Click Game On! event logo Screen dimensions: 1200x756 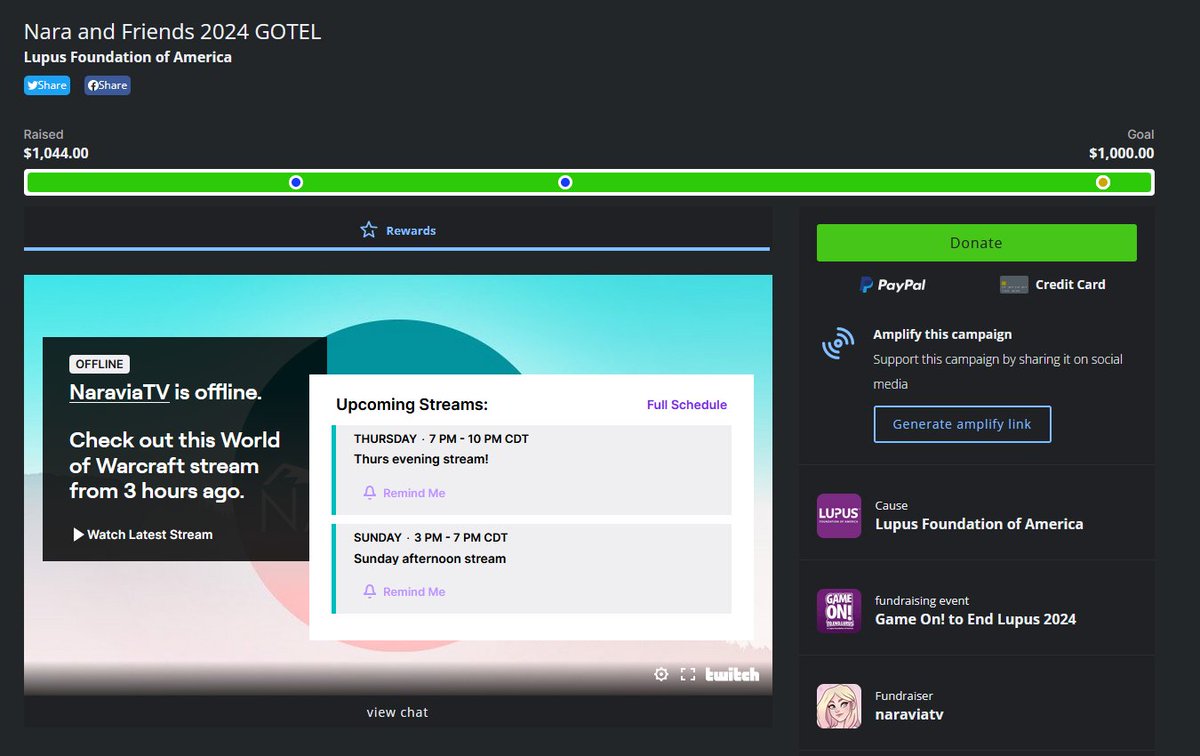839,611
